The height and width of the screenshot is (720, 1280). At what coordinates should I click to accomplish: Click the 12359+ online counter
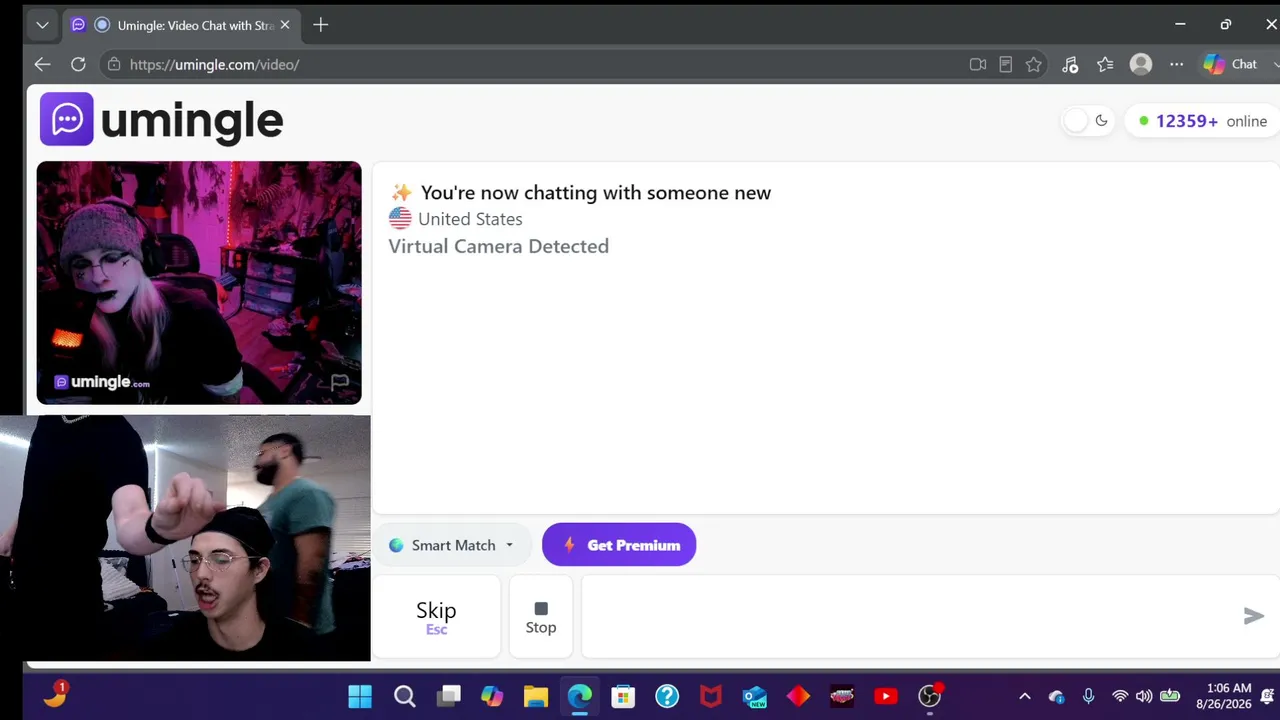pyautogui.click(x=1203, y=121)
